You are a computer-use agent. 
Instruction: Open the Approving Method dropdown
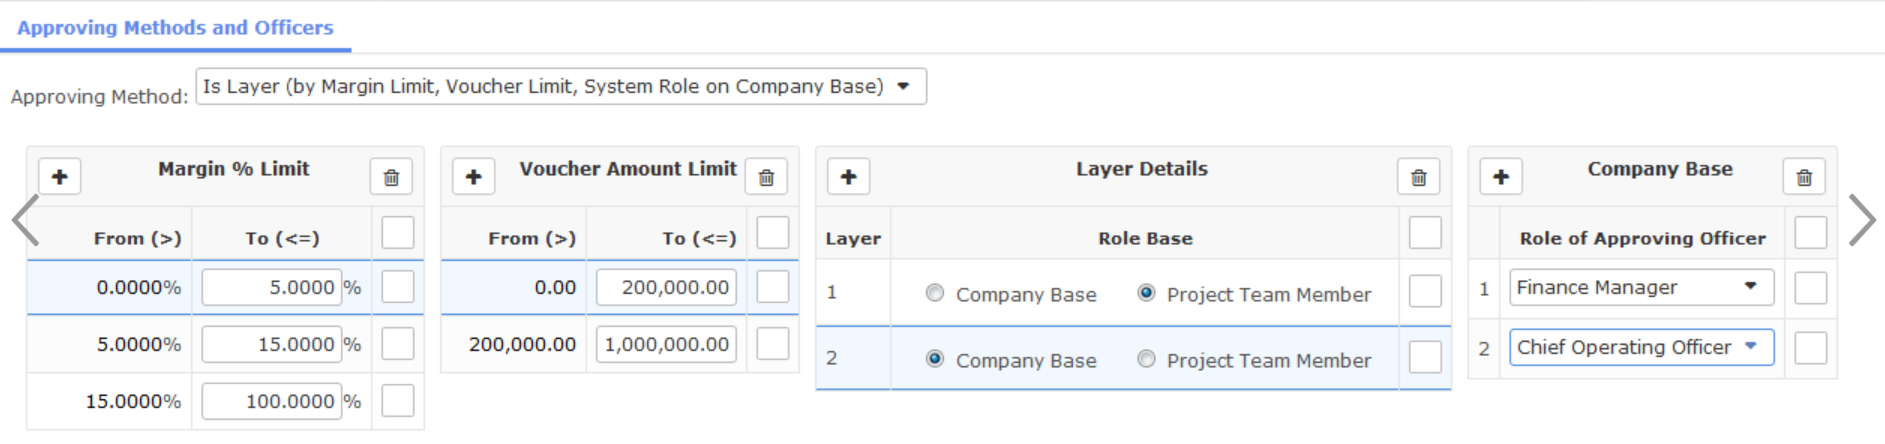(x=561, y=87)
